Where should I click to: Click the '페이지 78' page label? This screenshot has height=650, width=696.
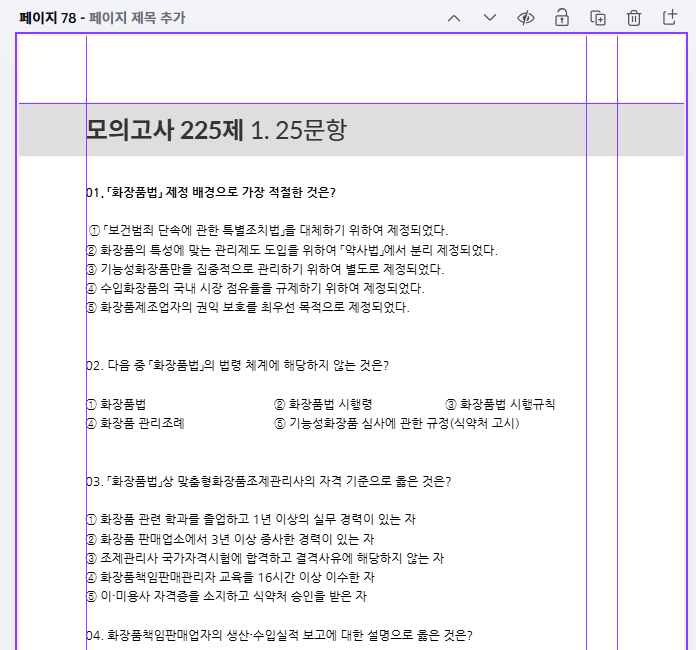tap(47, 18)
